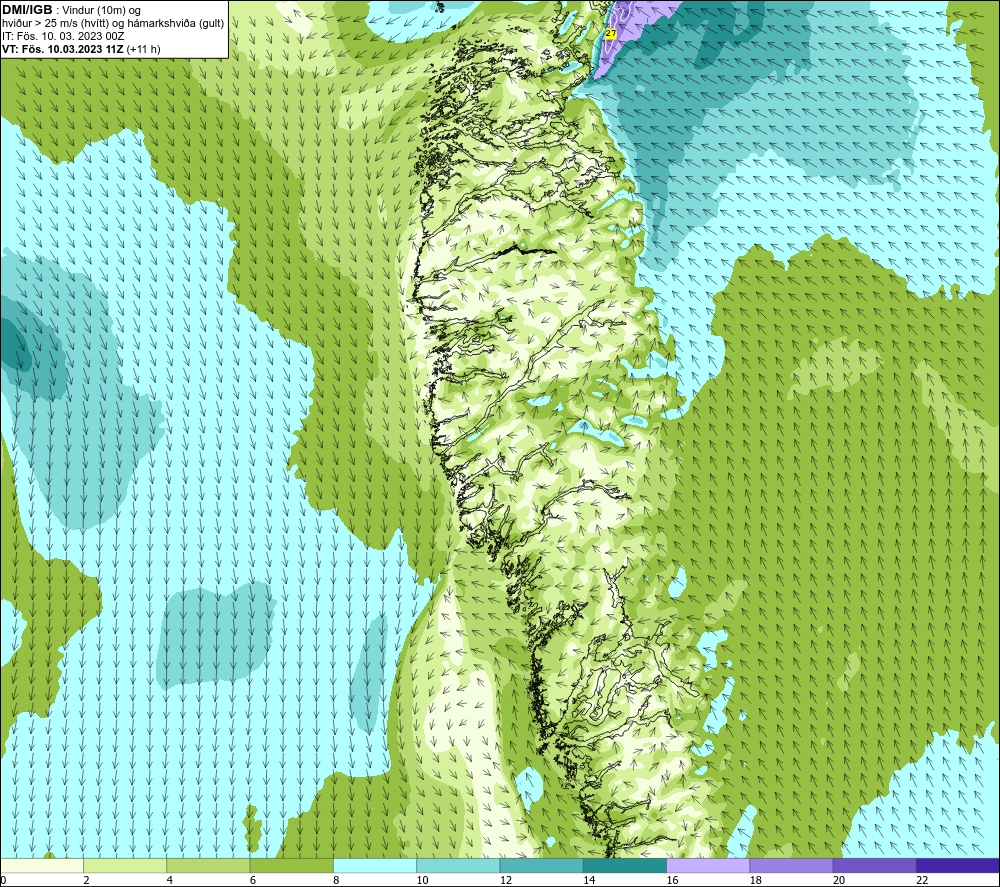Click the 10–12 m/s turquoise swatch

coord(458,865)
